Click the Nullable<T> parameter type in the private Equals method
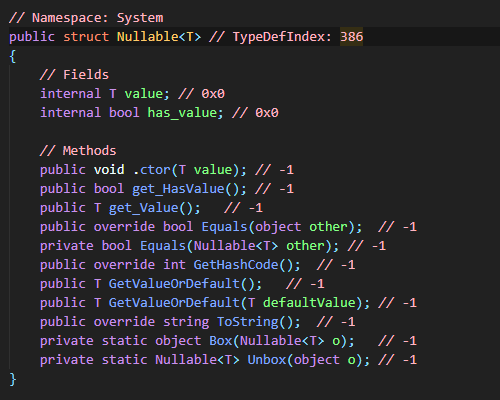 (236, 246)
